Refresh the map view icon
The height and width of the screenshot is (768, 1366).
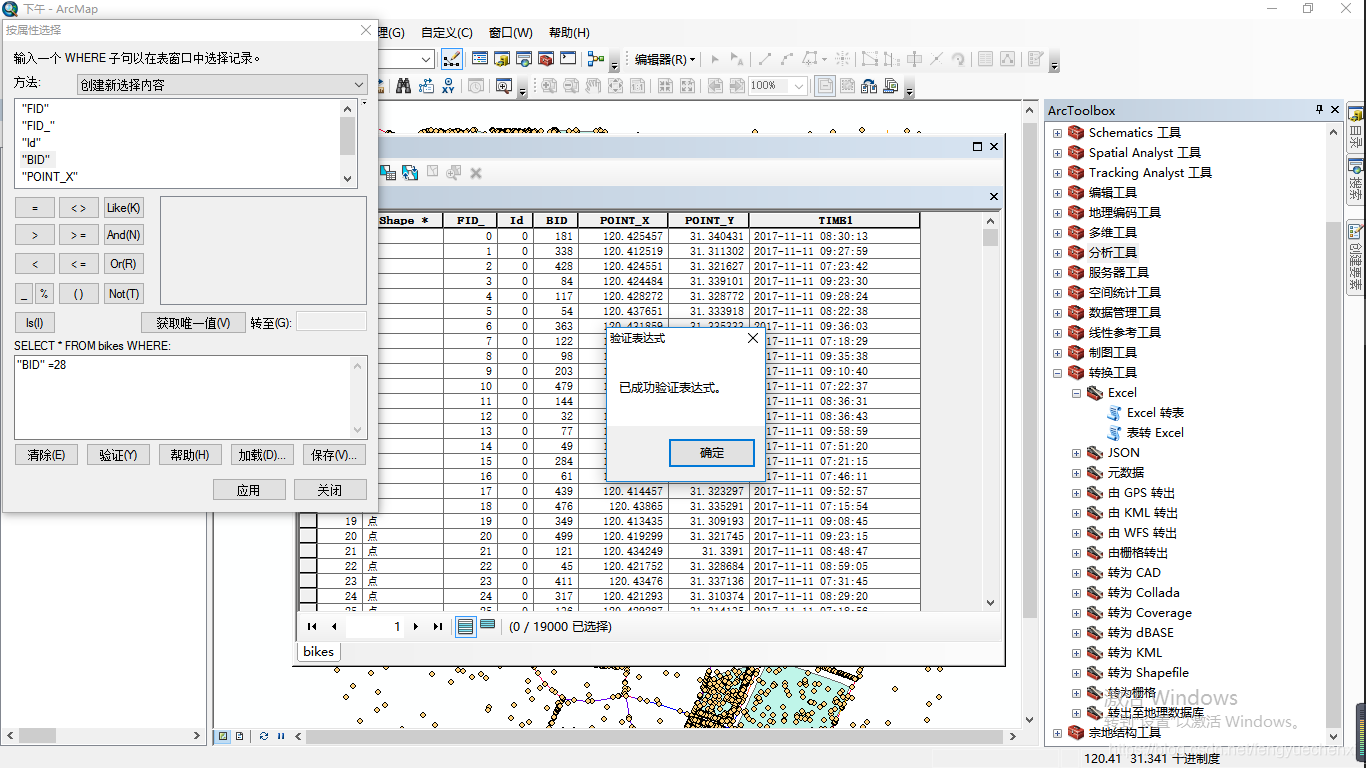(x=264, y=736)
